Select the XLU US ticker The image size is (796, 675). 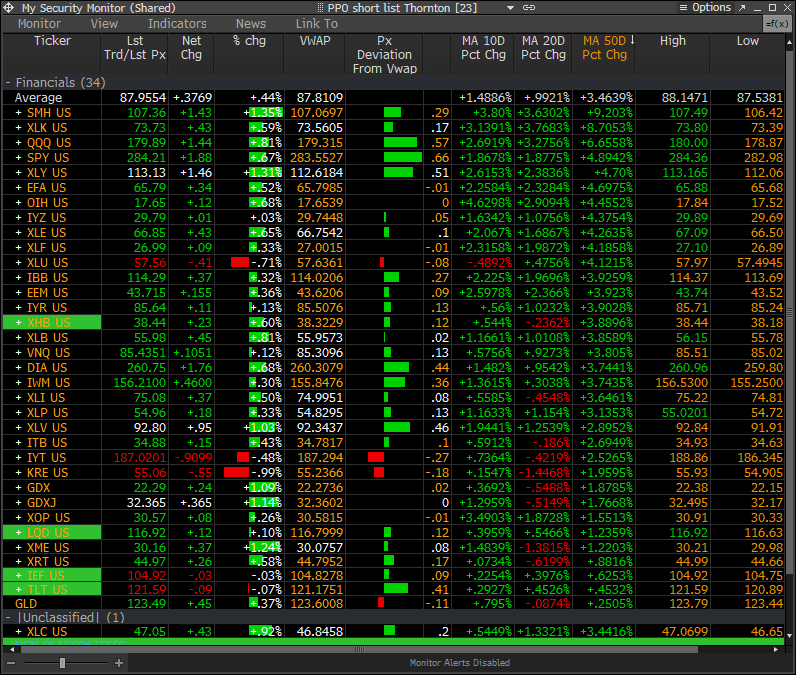click(47, 263)
